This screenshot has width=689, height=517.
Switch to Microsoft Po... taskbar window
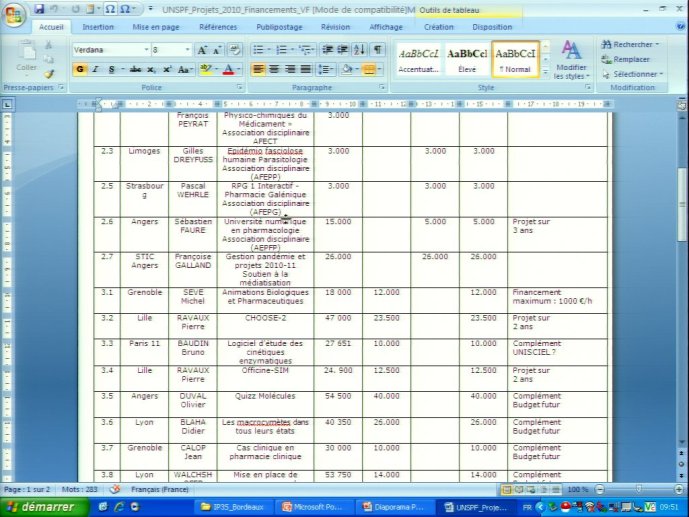[x=312, y=507]
